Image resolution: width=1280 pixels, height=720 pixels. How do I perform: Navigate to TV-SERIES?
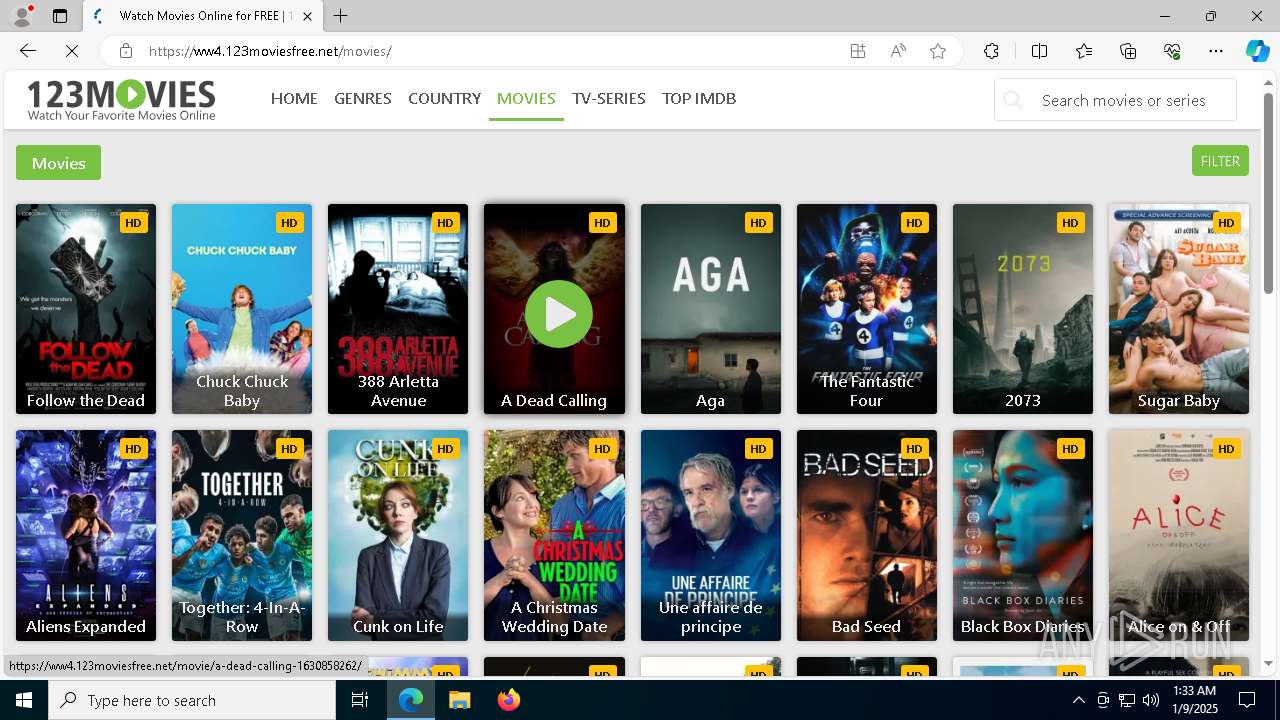tap(609, 98)
